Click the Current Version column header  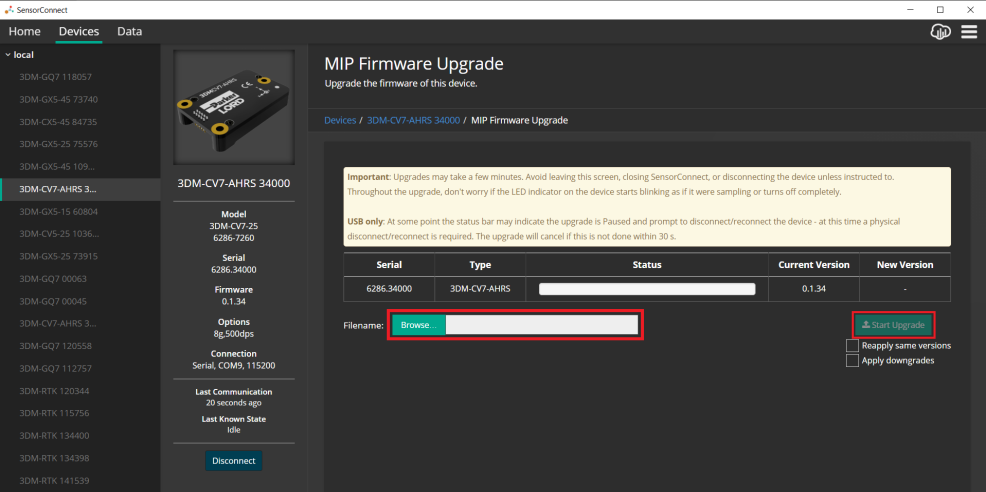814,265
